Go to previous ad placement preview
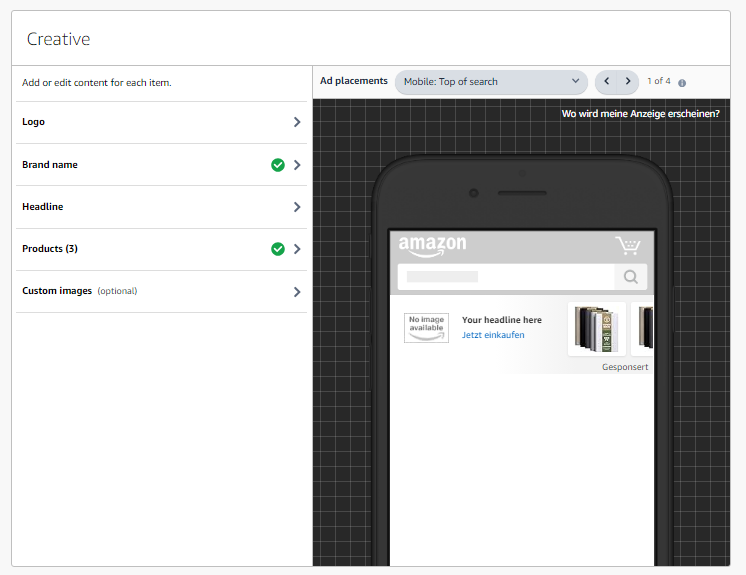Viewport: 746px width, 575px height. 606,81
